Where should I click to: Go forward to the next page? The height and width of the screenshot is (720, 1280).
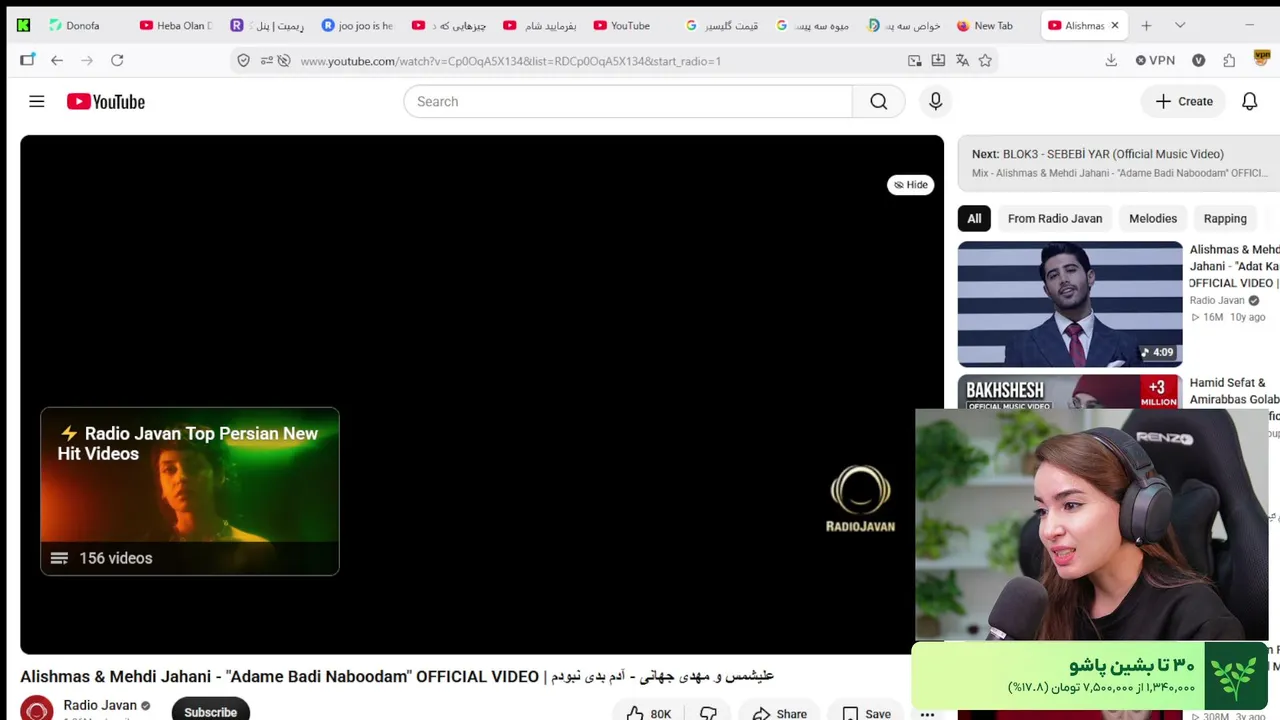click(87, 61)
